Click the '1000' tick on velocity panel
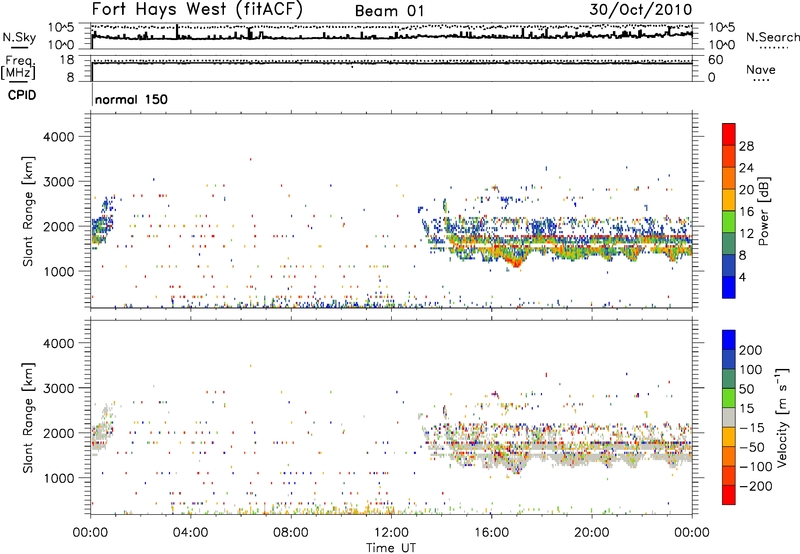Screen dimensions: 800x554 pyautogui.click(x=59, y=478)
